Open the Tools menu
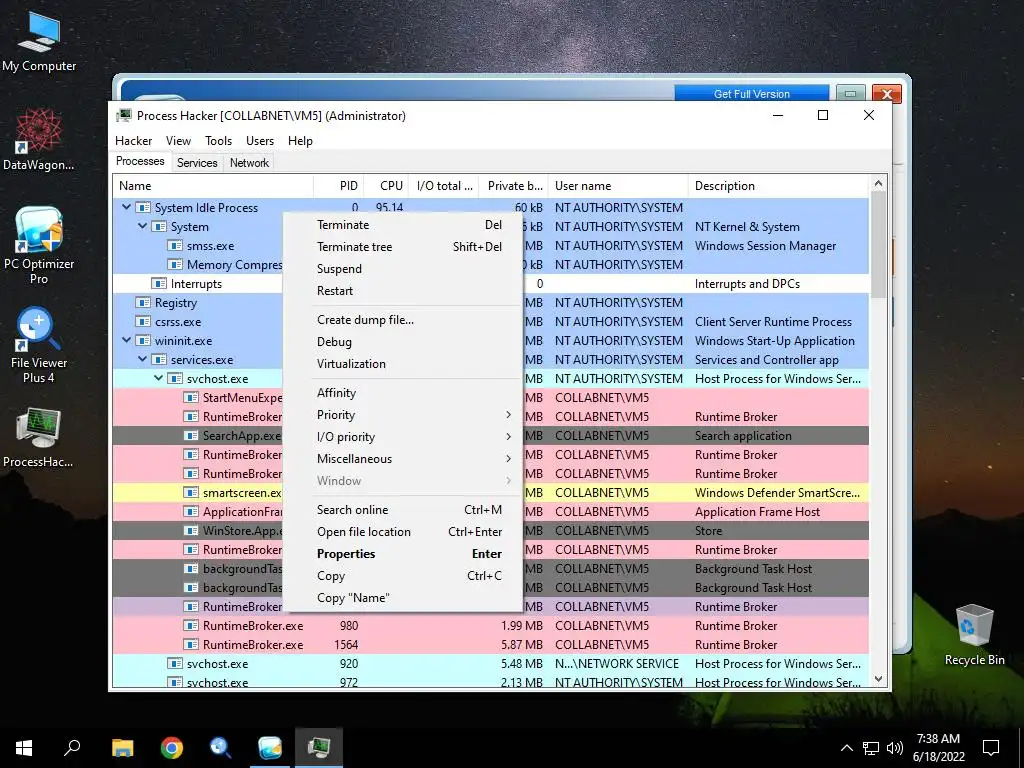 click(218, 141)
